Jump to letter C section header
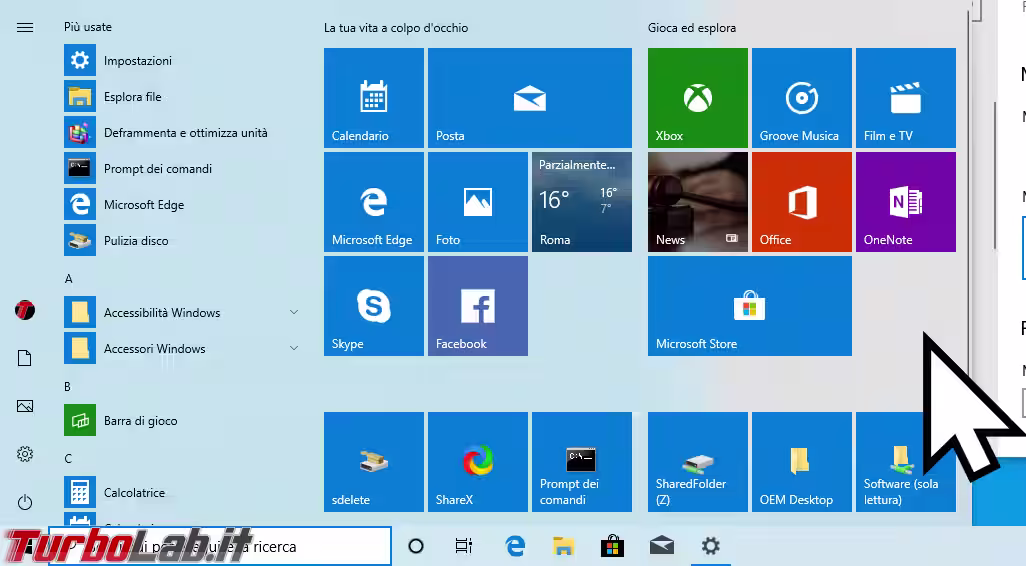Screen dimensions: 1026x566 pos(67,459)
